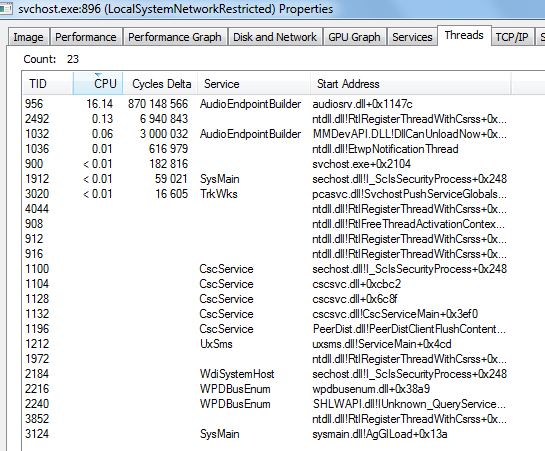Open the Performance tab

[x=86, y=37]
